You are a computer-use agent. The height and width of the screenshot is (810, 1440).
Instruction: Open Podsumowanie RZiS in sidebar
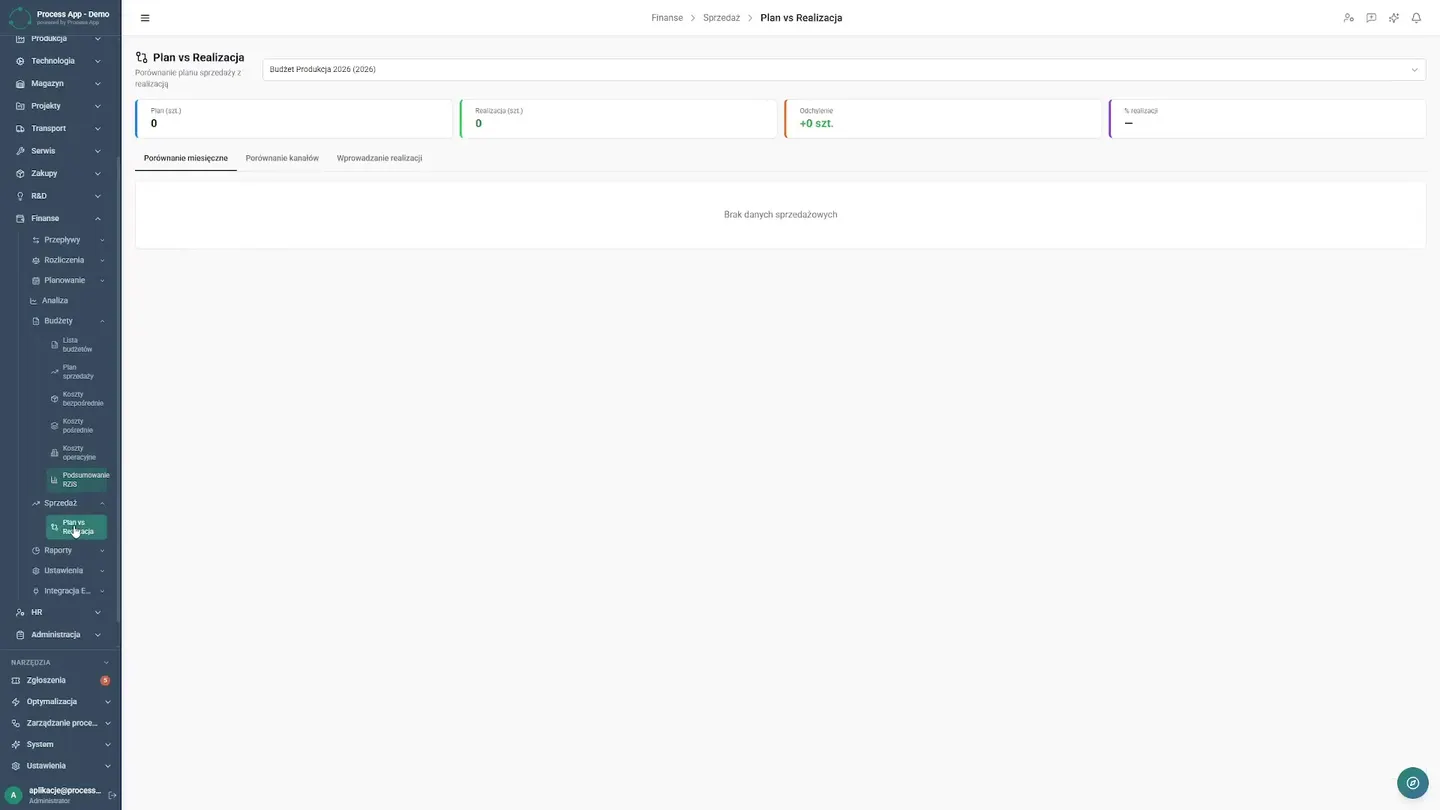pyautogui.click(x=77, y=480)
